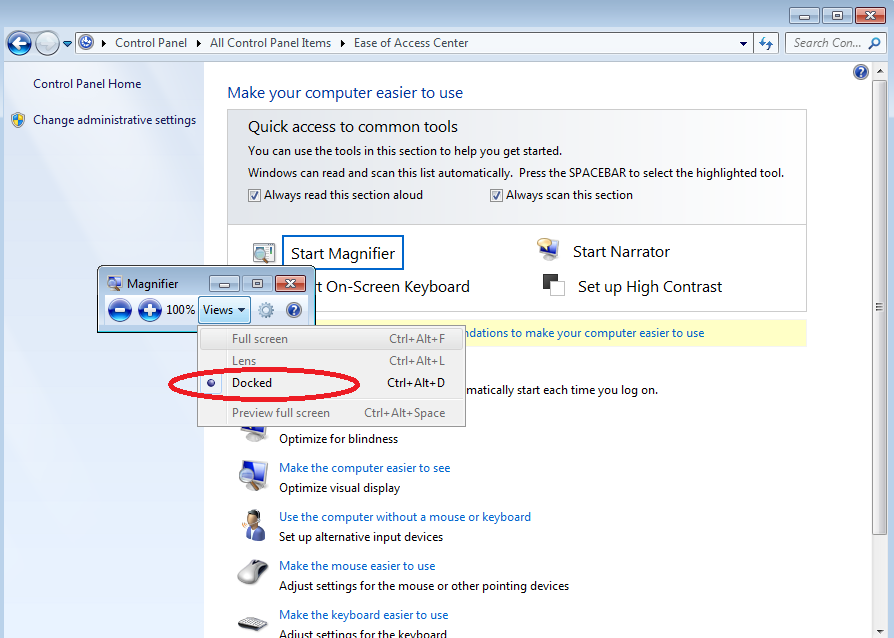
Task: Open Control Panel Home link
Action: pos(87,84)
